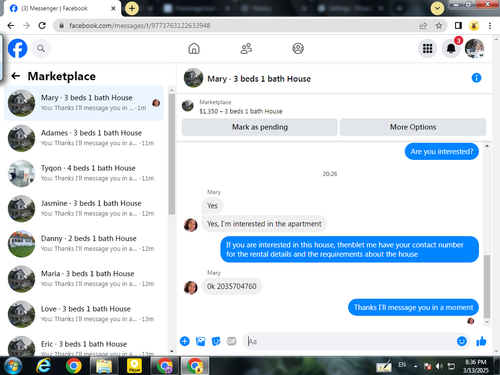Open the Friends icon in top nav
The width and height of the screenshot is (500, 375).
(246, 49)
